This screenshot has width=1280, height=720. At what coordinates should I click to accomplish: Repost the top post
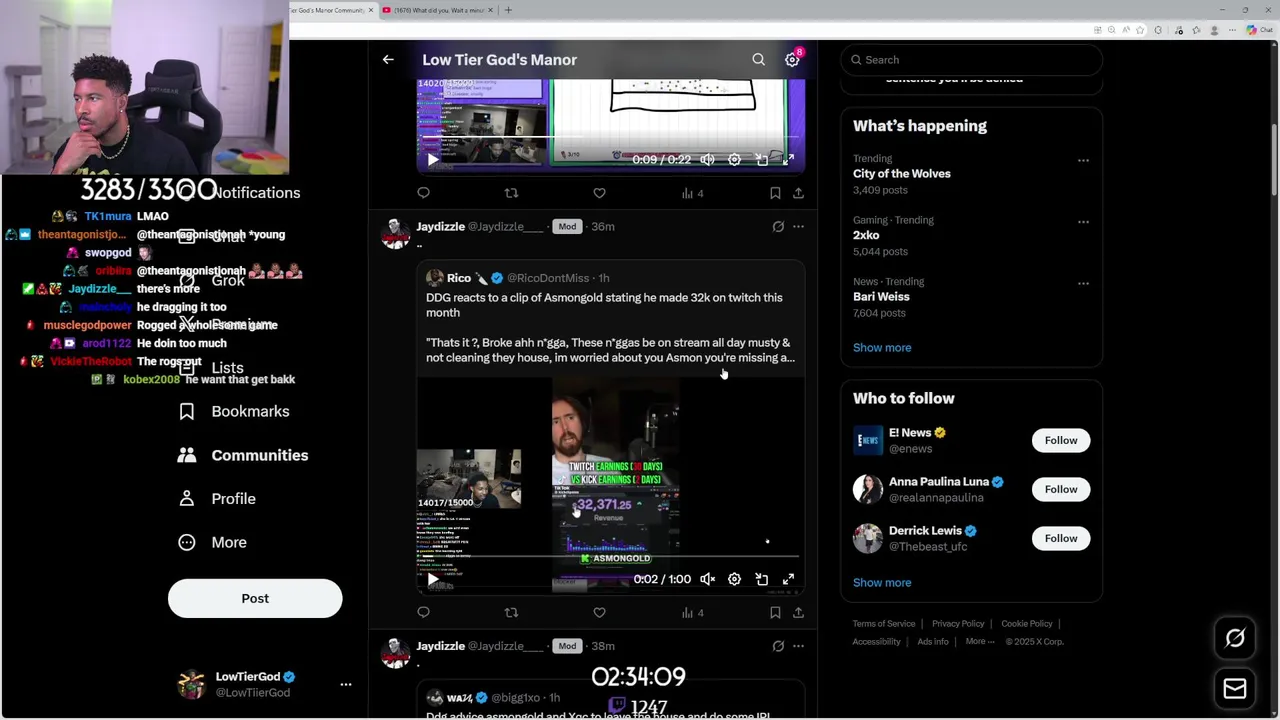tap(511, 193)
